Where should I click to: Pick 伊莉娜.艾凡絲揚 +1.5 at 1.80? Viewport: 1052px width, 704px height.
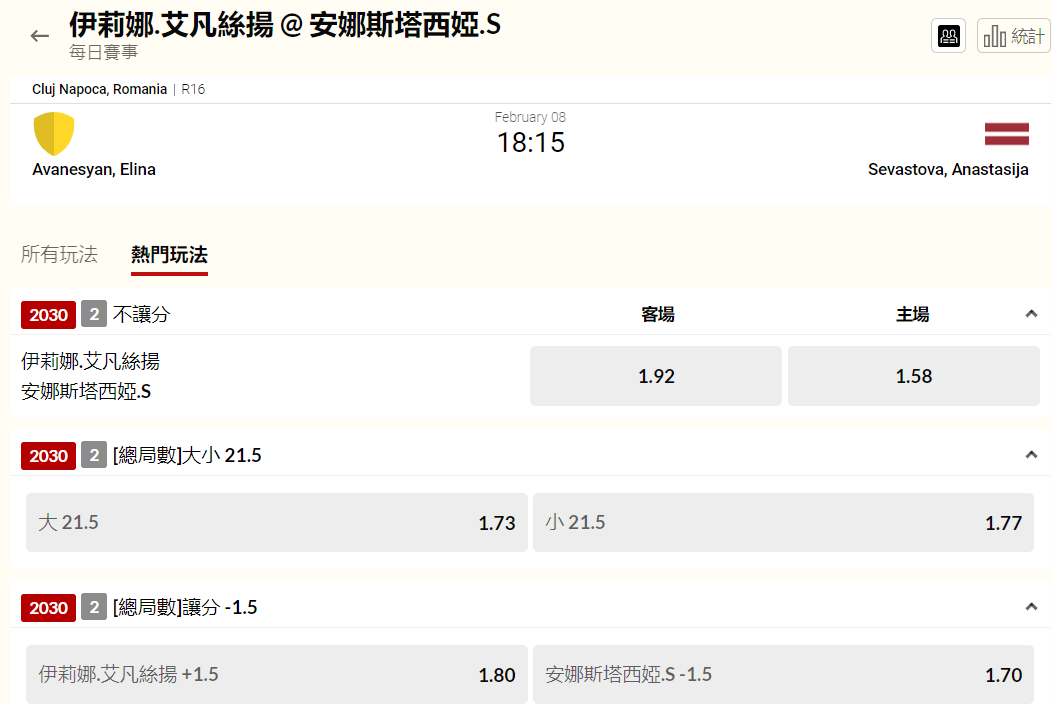coord(276,674)
